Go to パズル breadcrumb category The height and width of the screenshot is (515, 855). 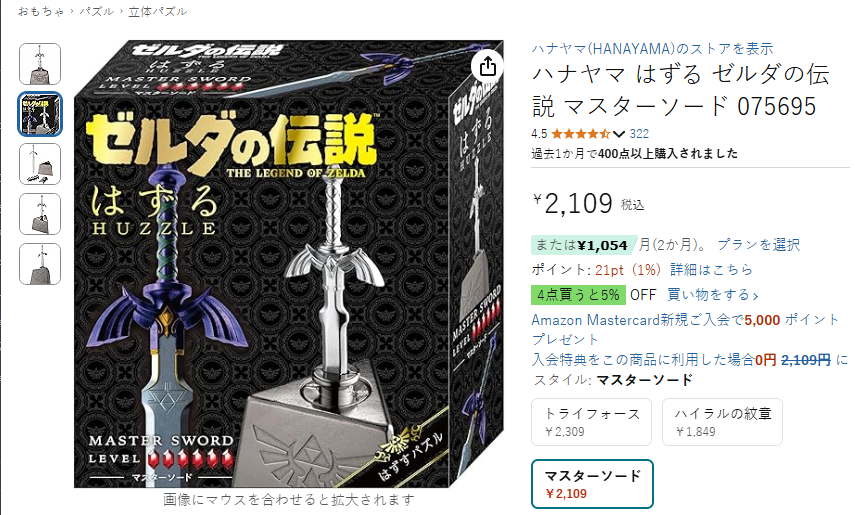click(x=97, y=11)
